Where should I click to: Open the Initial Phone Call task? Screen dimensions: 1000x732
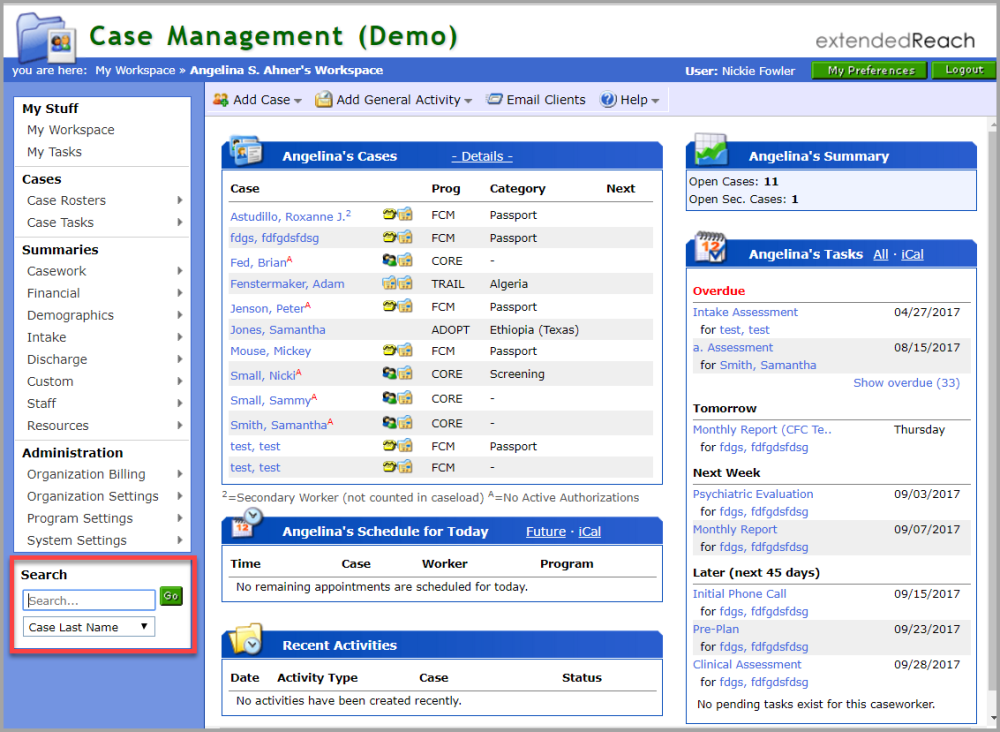739,594
